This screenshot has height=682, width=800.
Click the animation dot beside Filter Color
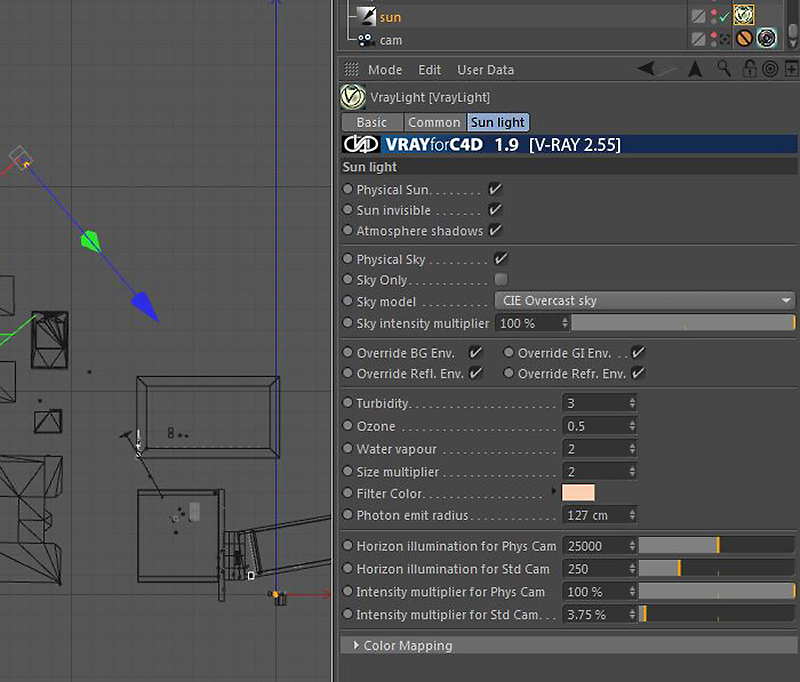347,493
